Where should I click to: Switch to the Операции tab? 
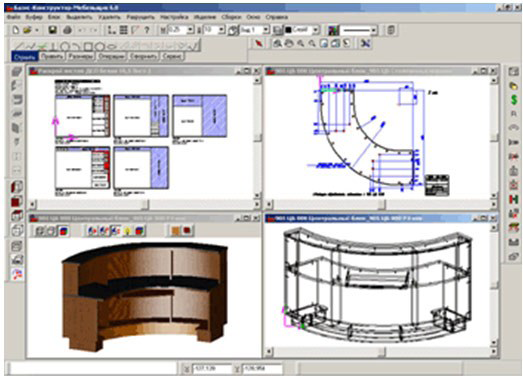click(x=111, y=56)
